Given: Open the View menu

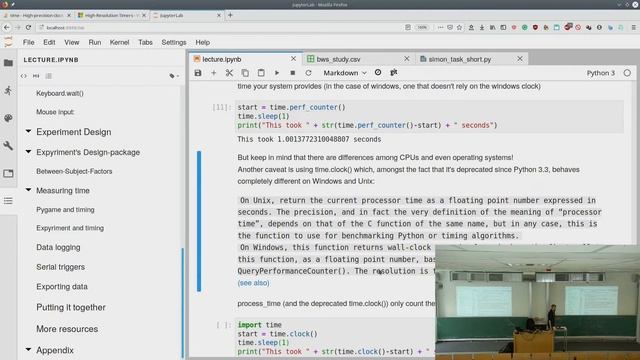Looking at the screenshot, I should [71, 42].
